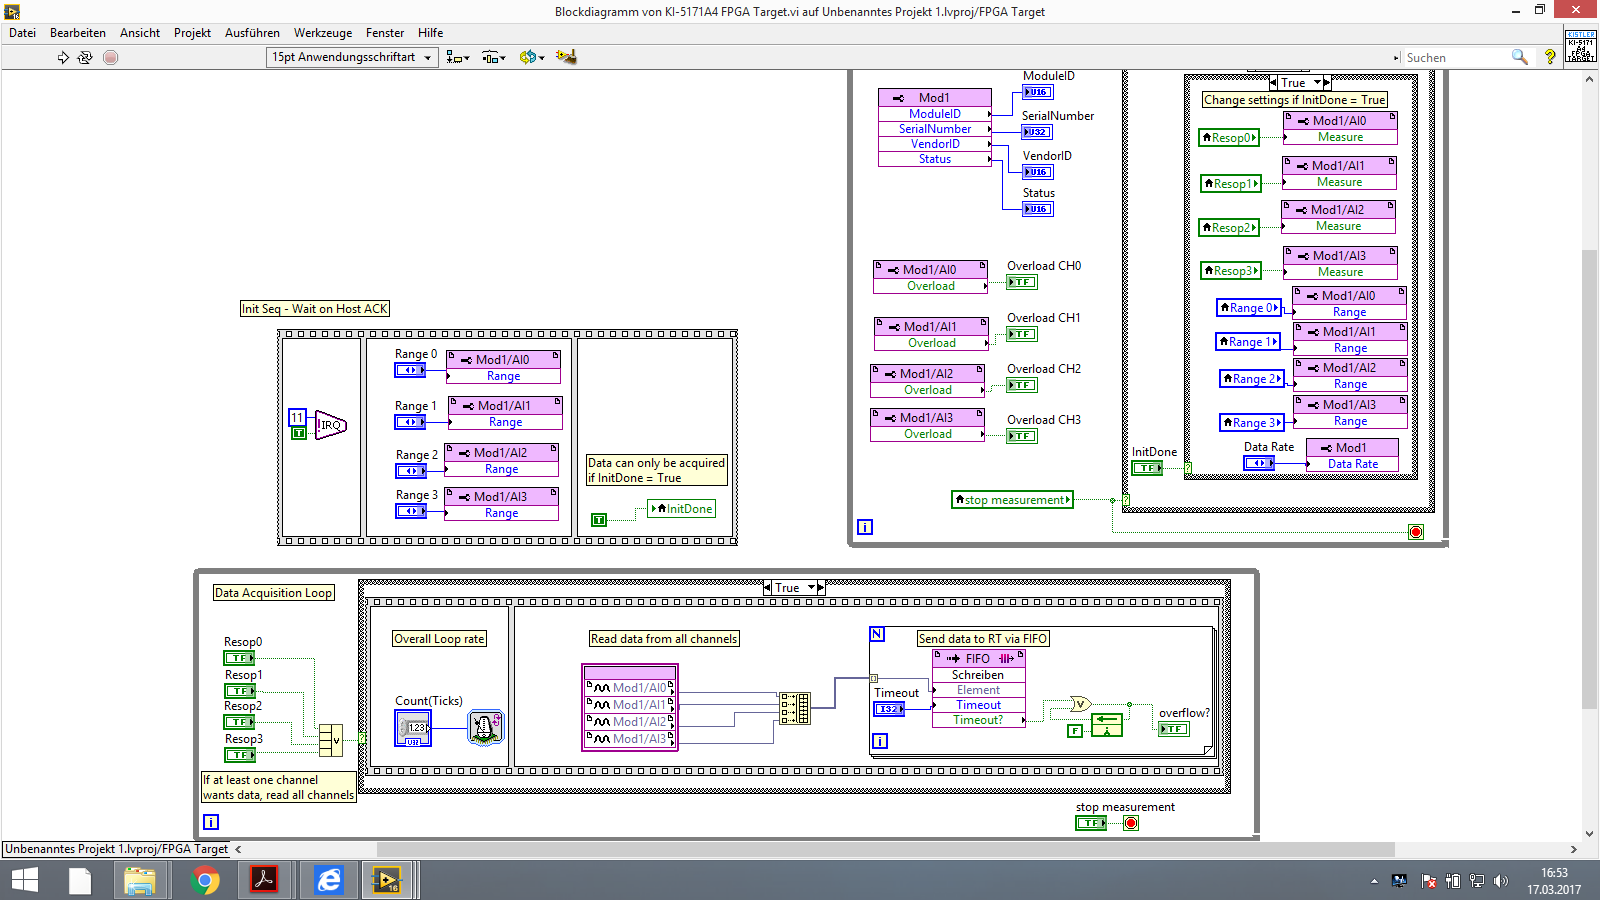Viewport: 1600px width, 900px height.
Task: Open the 15pt Anwendungsschriftart font dropdown
Action: pyautogui.click(x=351, y=57)
